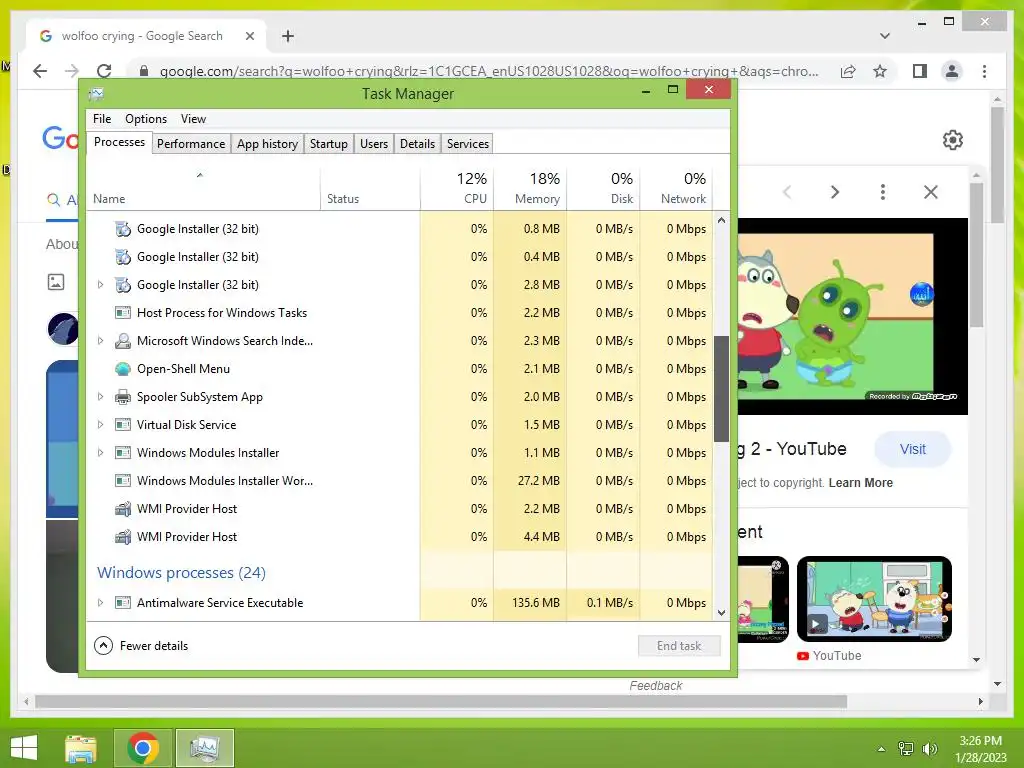The image size is (1024, 768).
Task: Click the Task Manager title bar icon
Action: coord(96,94)
